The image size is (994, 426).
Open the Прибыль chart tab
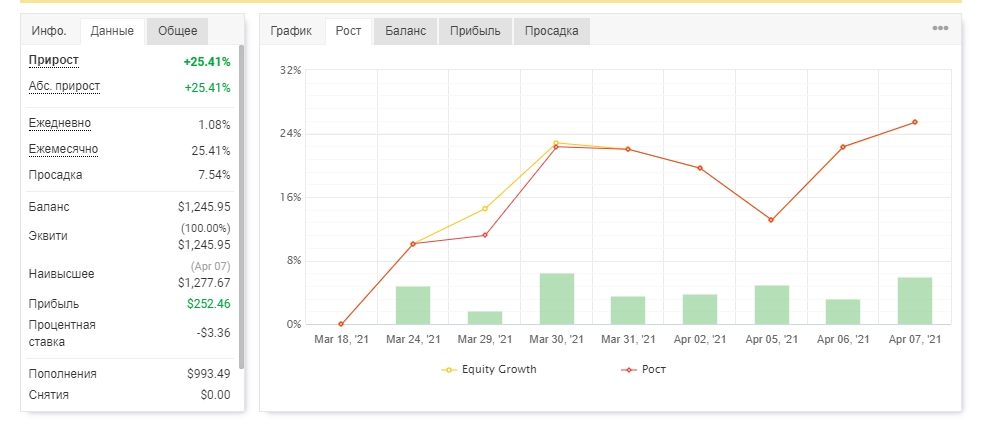[475, 31]
